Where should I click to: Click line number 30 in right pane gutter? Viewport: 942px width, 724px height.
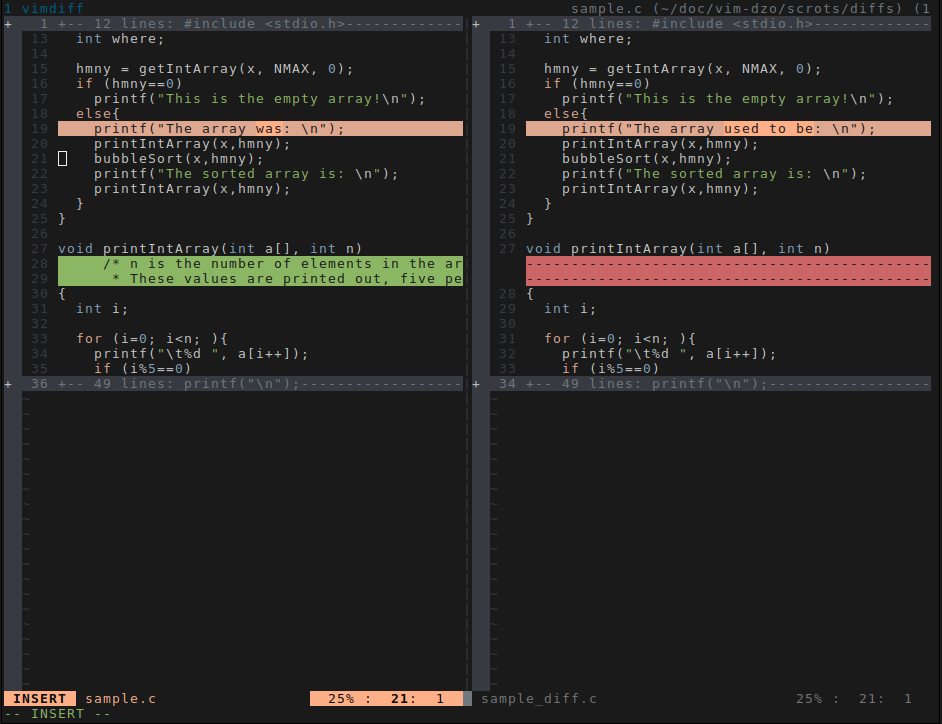click(x=508, y=324)
